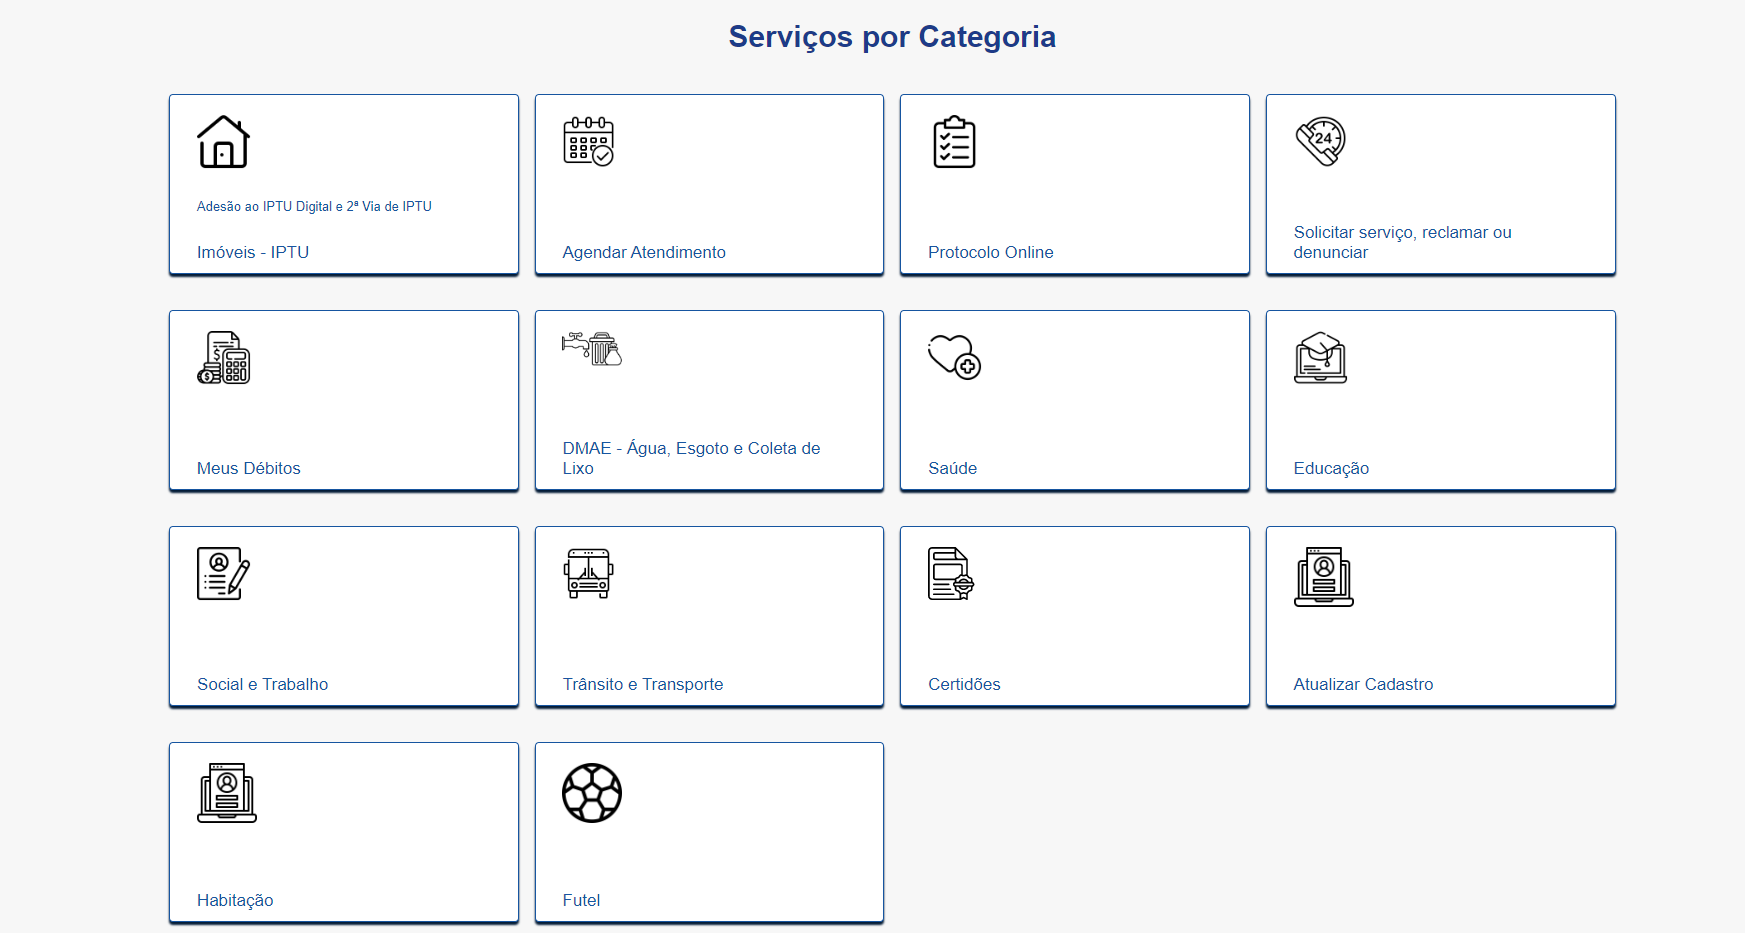The height and width of the screenshot is (933, 1745).
Task: Select the Educação category label
Action: pyautogui.click(x=1331, y=468)
